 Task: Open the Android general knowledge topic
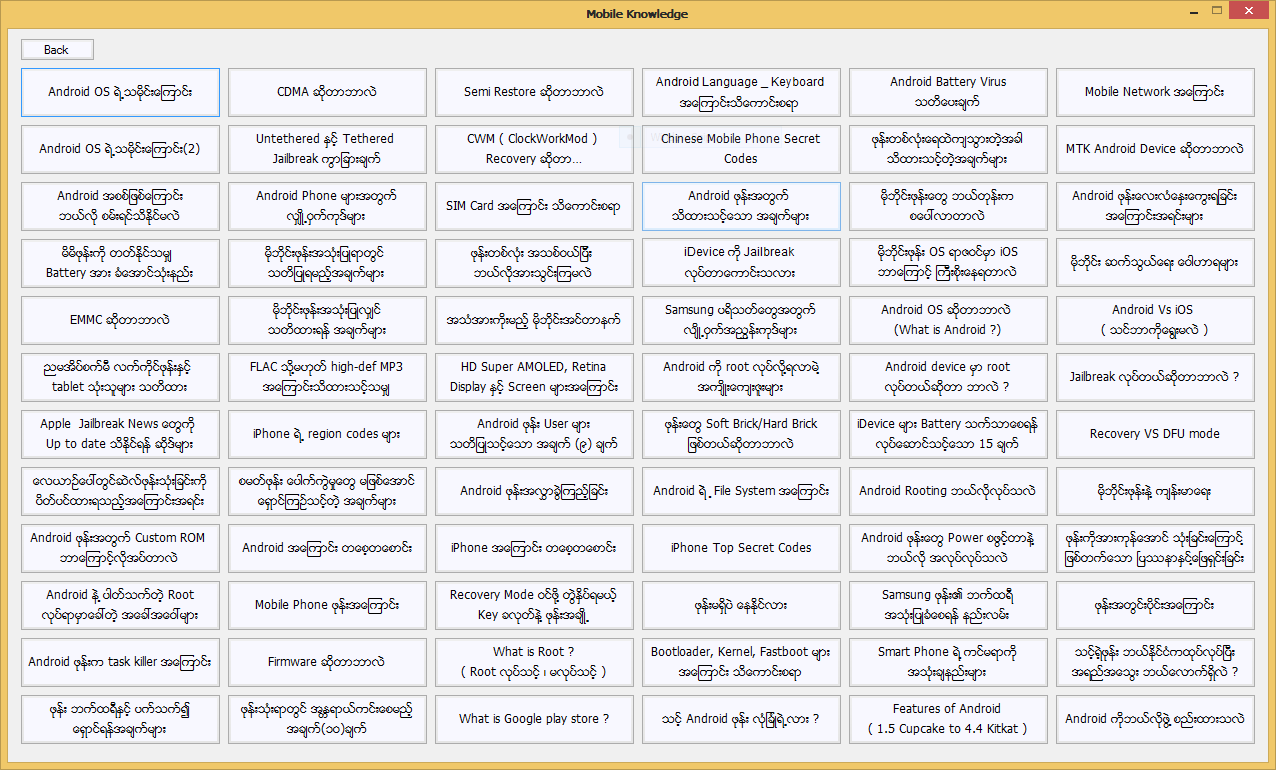[x=327, y=548]
